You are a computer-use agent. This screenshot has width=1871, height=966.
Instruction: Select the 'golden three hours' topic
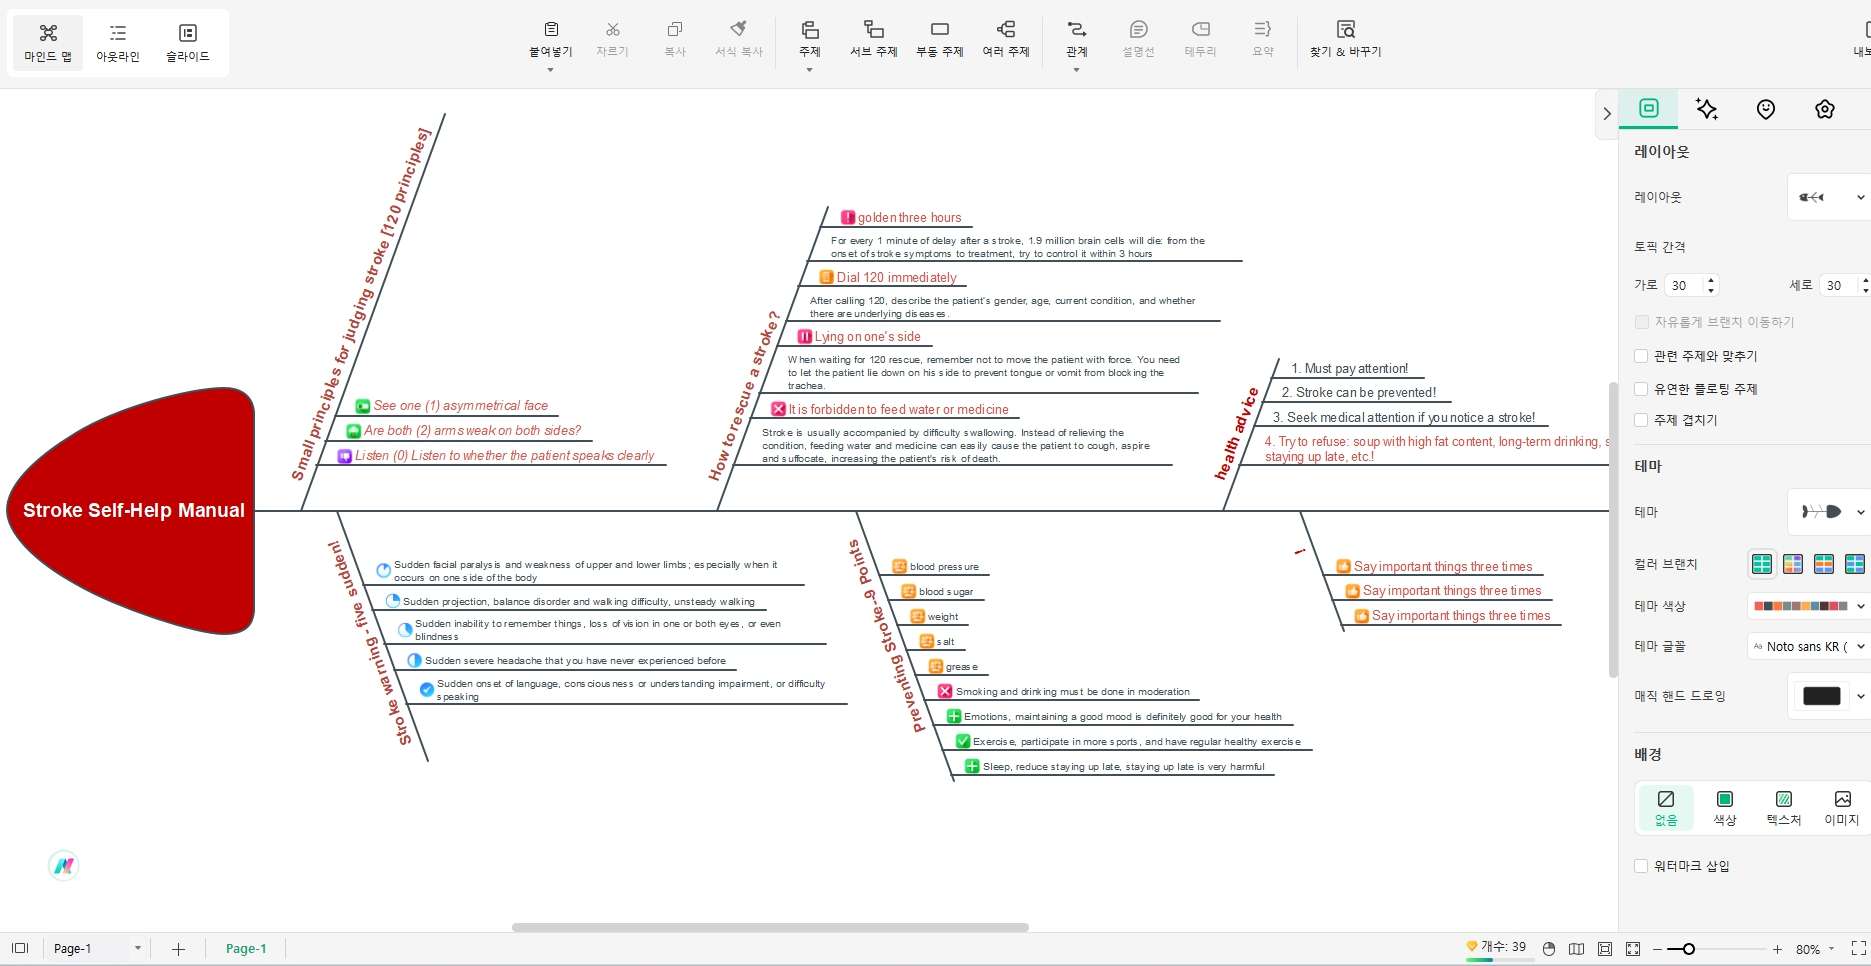[901, 217]
